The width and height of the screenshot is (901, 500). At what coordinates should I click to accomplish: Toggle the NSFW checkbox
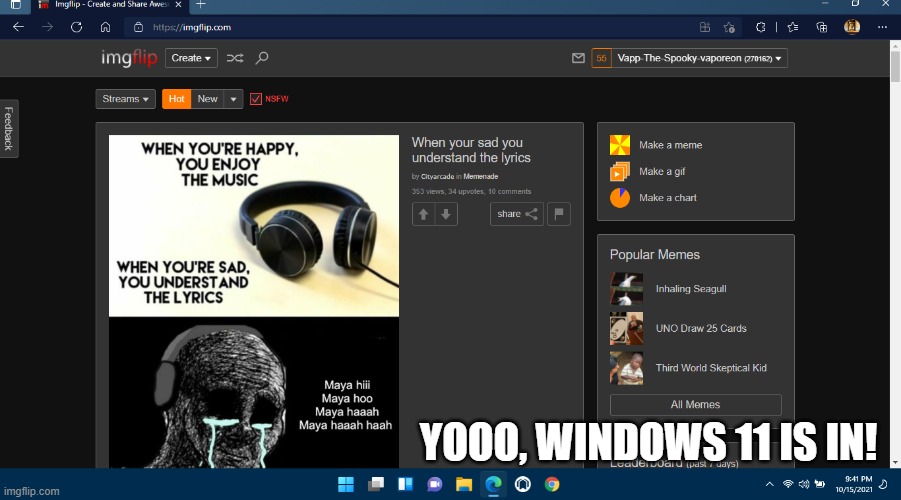pos(256,99)
